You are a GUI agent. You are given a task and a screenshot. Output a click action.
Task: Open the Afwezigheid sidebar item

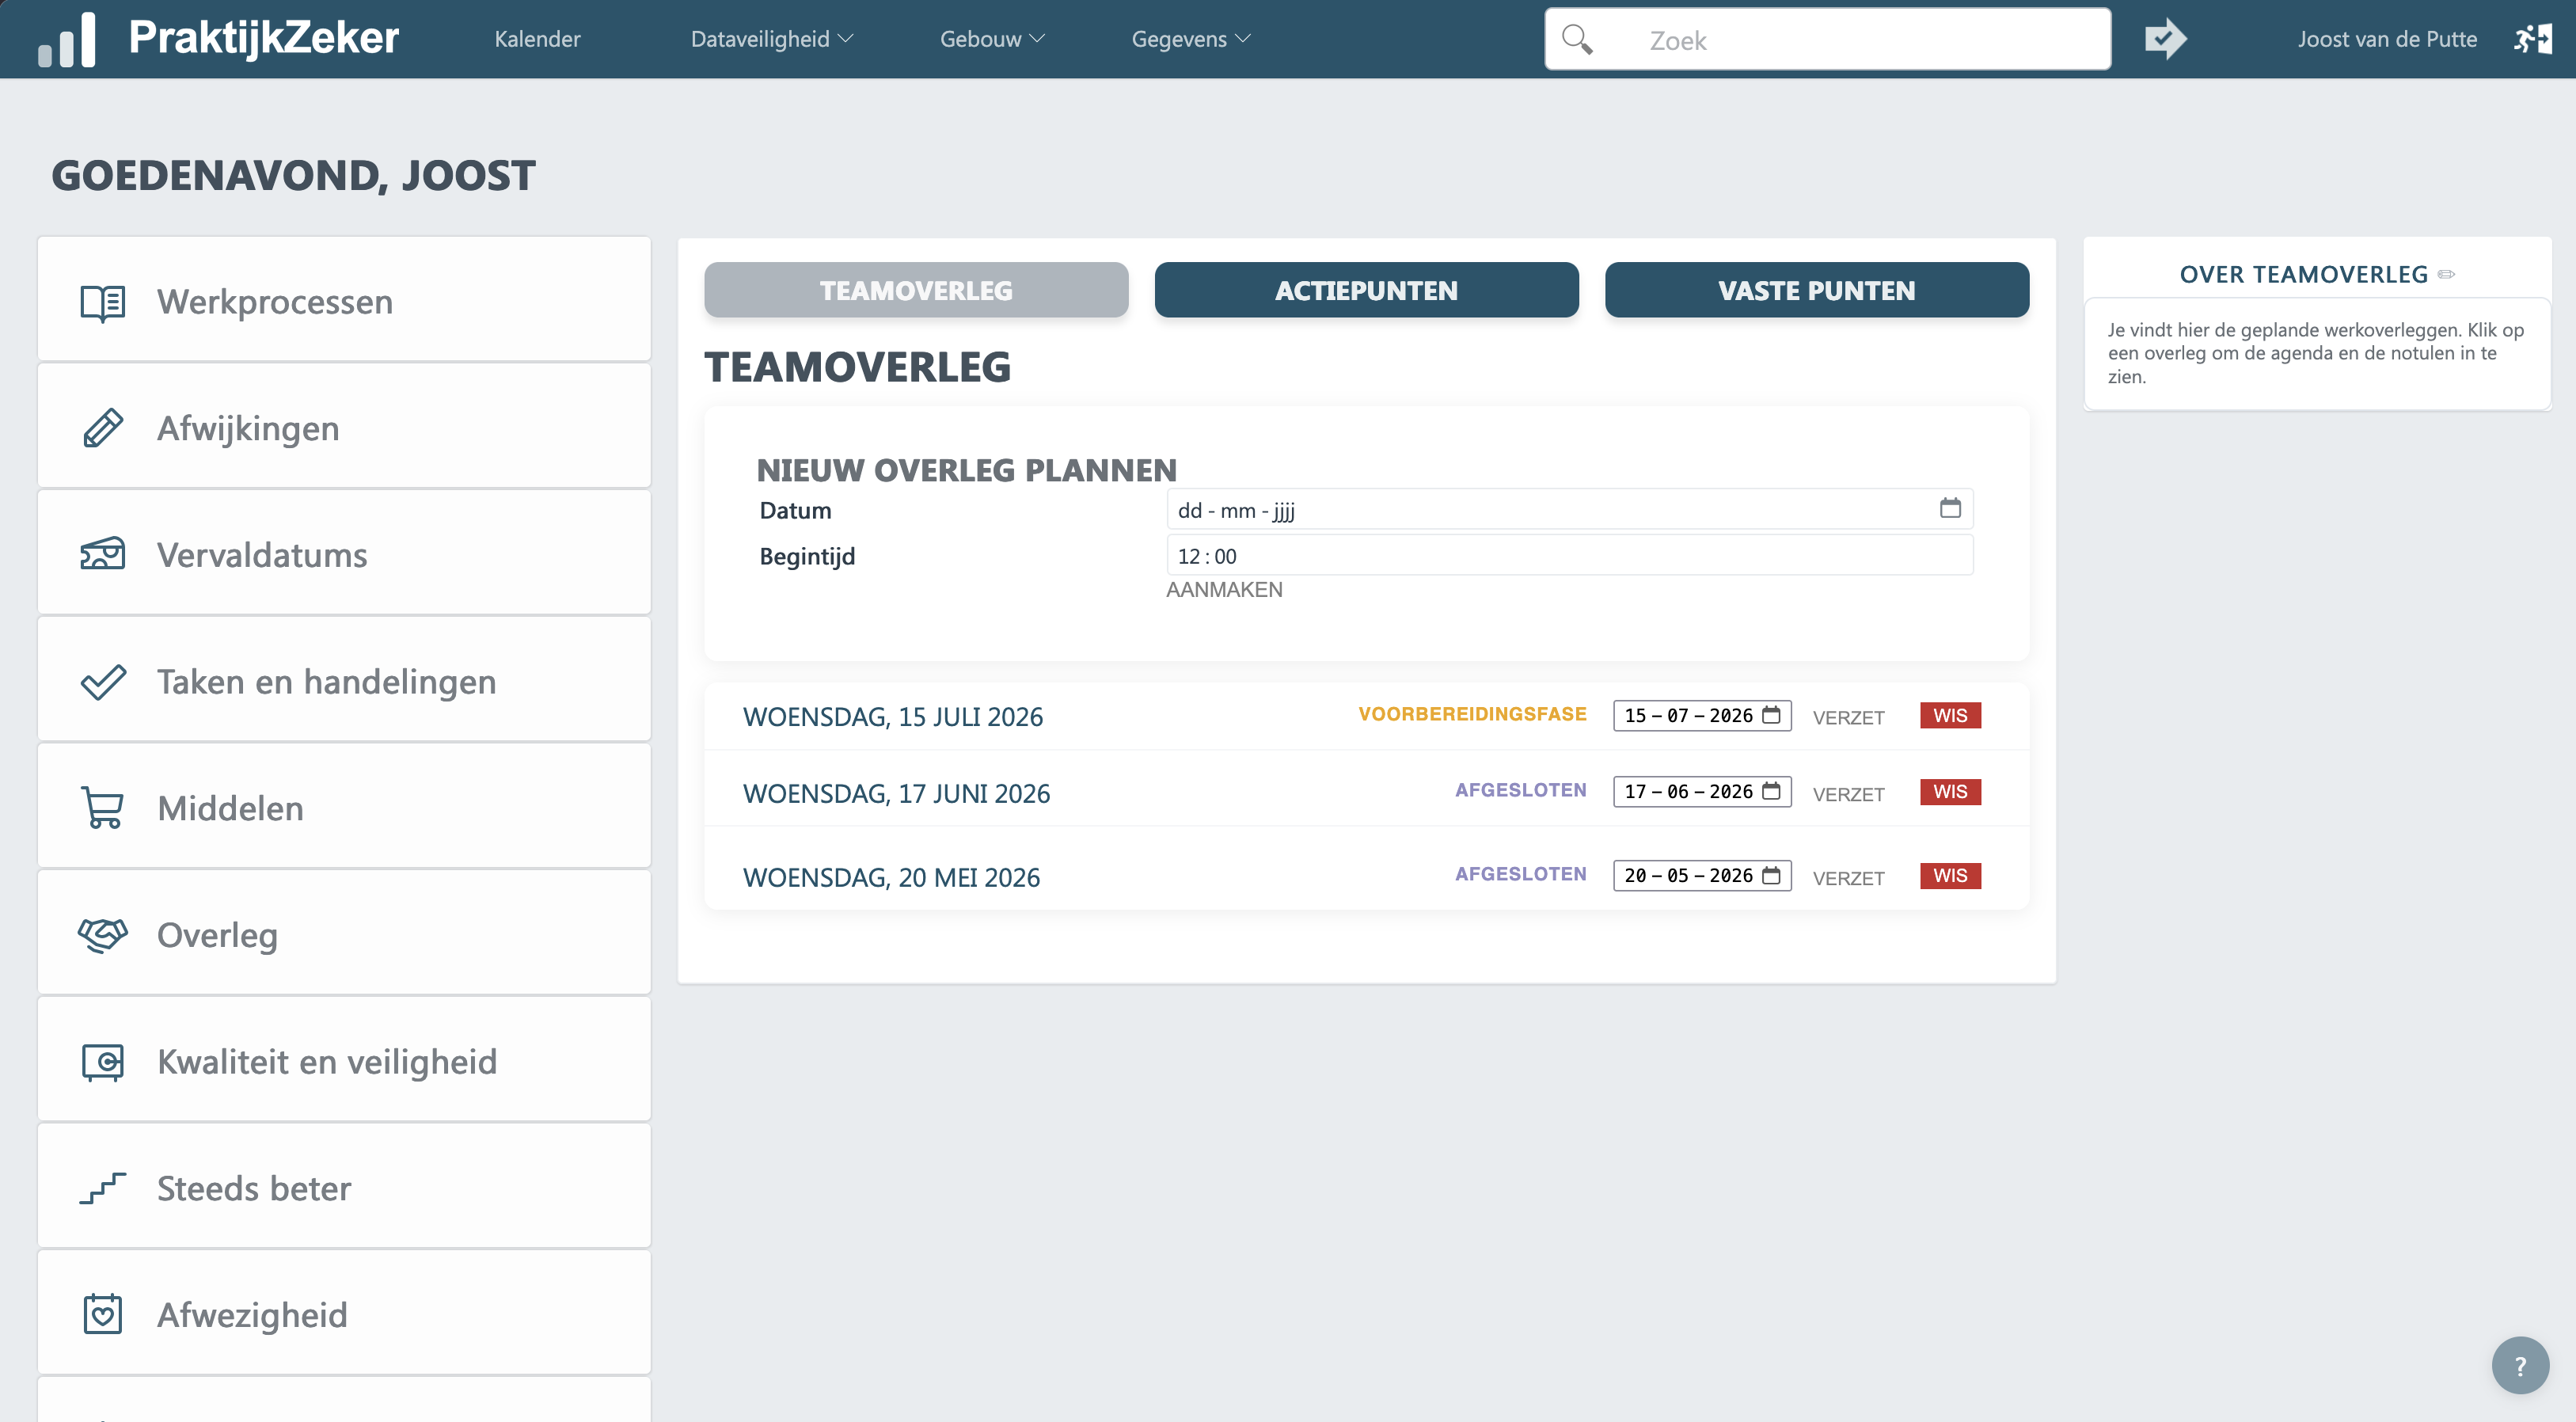(344, 1313)
